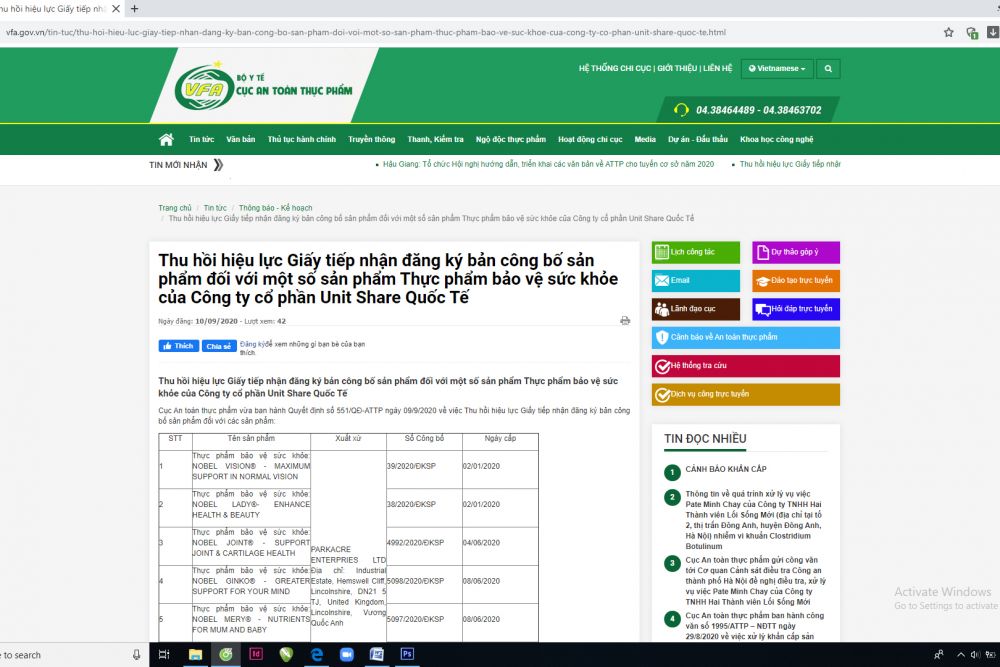Open the Hệ thống tra cứu button
Screen dimensions: 1000x667
(746, 366)
